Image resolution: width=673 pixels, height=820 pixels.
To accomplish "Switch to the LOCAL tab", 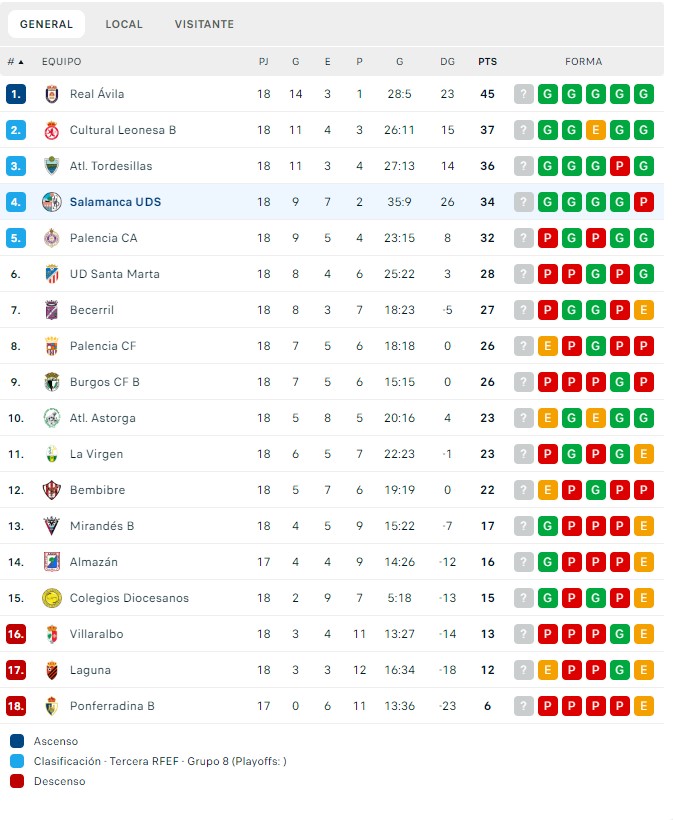I will click(x=124, y=24).
